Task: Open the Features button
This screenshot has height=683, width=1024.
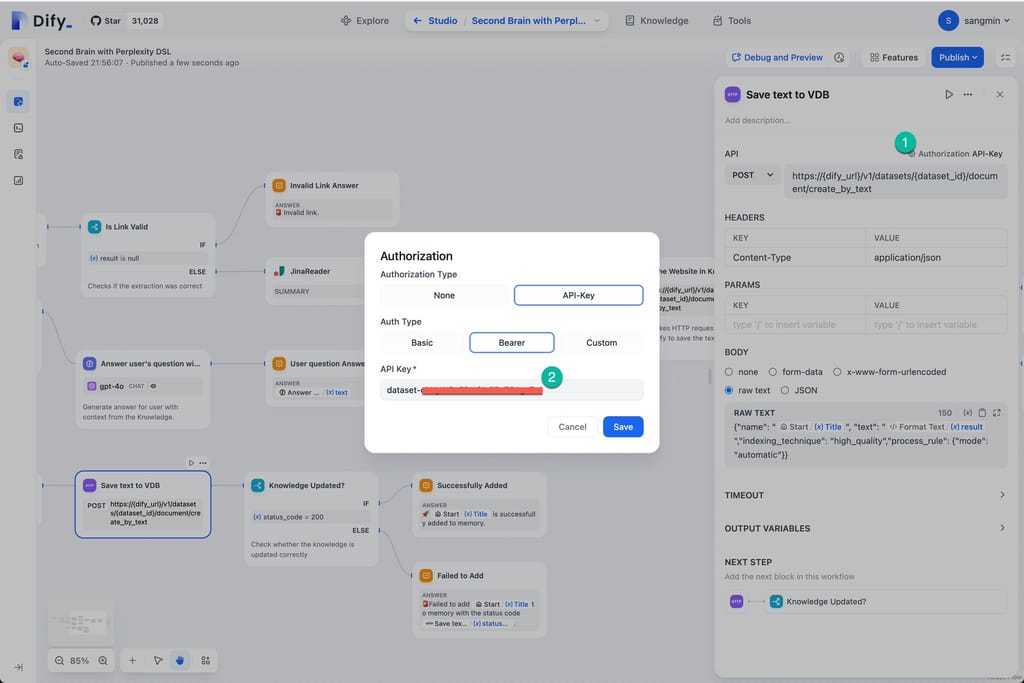Action: point(894,57)
